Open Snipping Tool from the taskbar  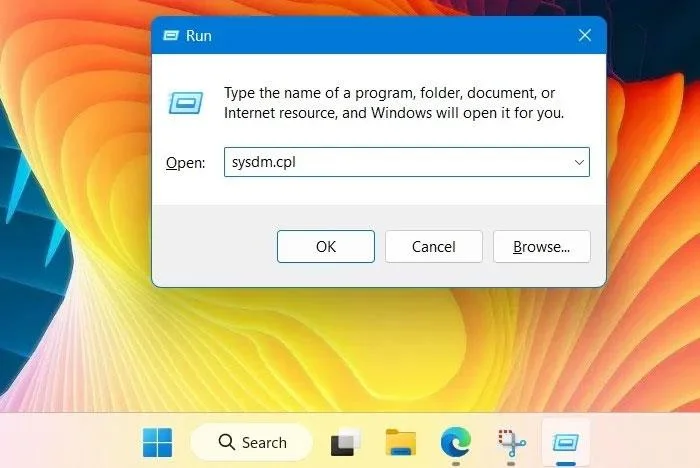coord(512,443)
